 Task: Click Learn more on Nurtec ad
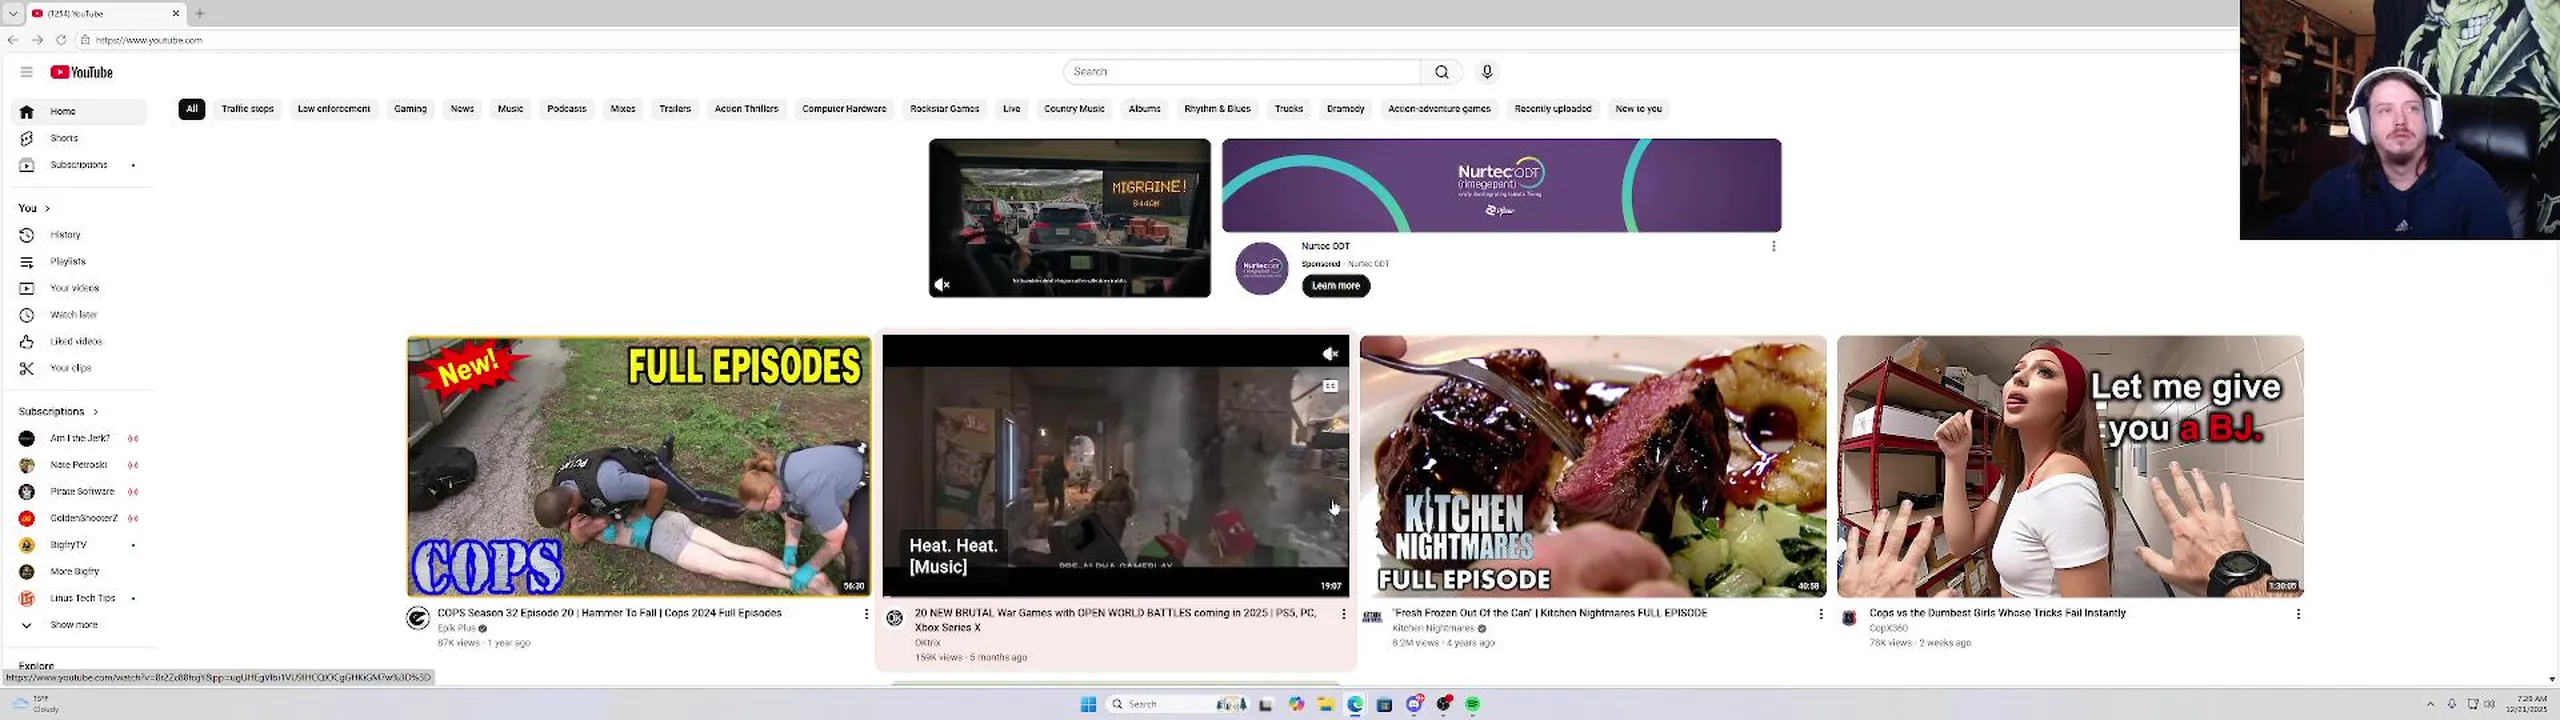[1336, 286]
